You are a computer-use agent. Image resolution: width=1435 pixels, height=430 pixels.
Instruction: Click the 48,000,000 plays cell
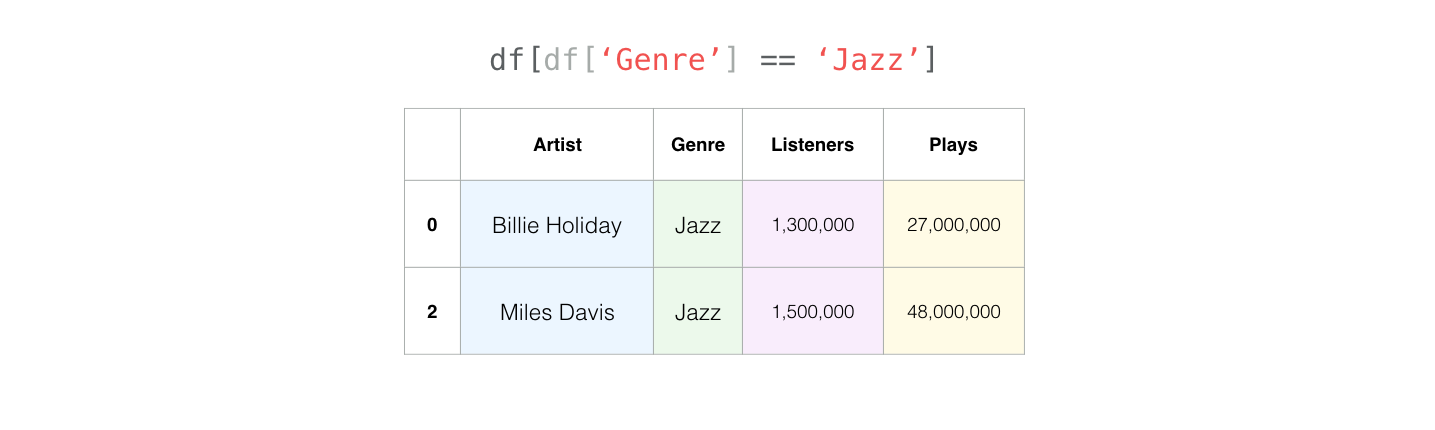(x=954, y=311)
